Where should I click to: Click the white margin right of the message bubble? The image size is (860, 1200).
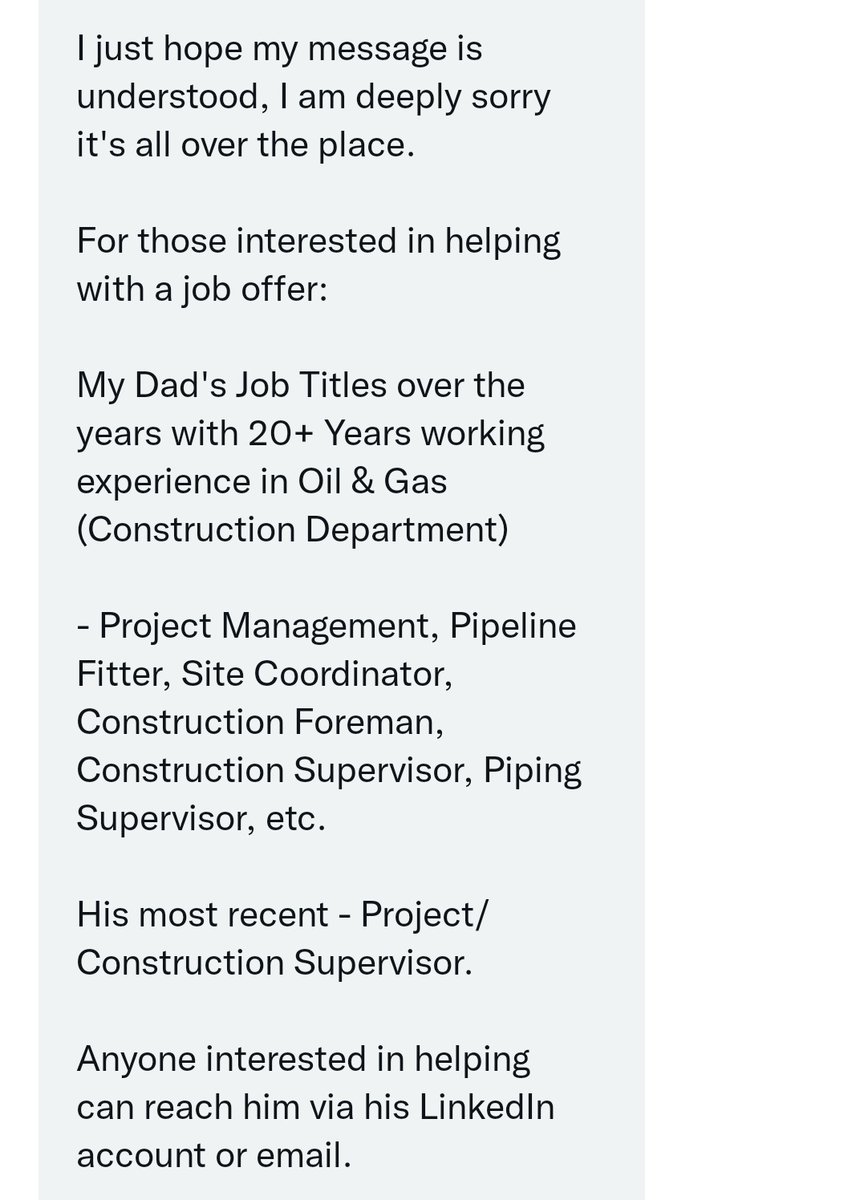pos(752,600)
